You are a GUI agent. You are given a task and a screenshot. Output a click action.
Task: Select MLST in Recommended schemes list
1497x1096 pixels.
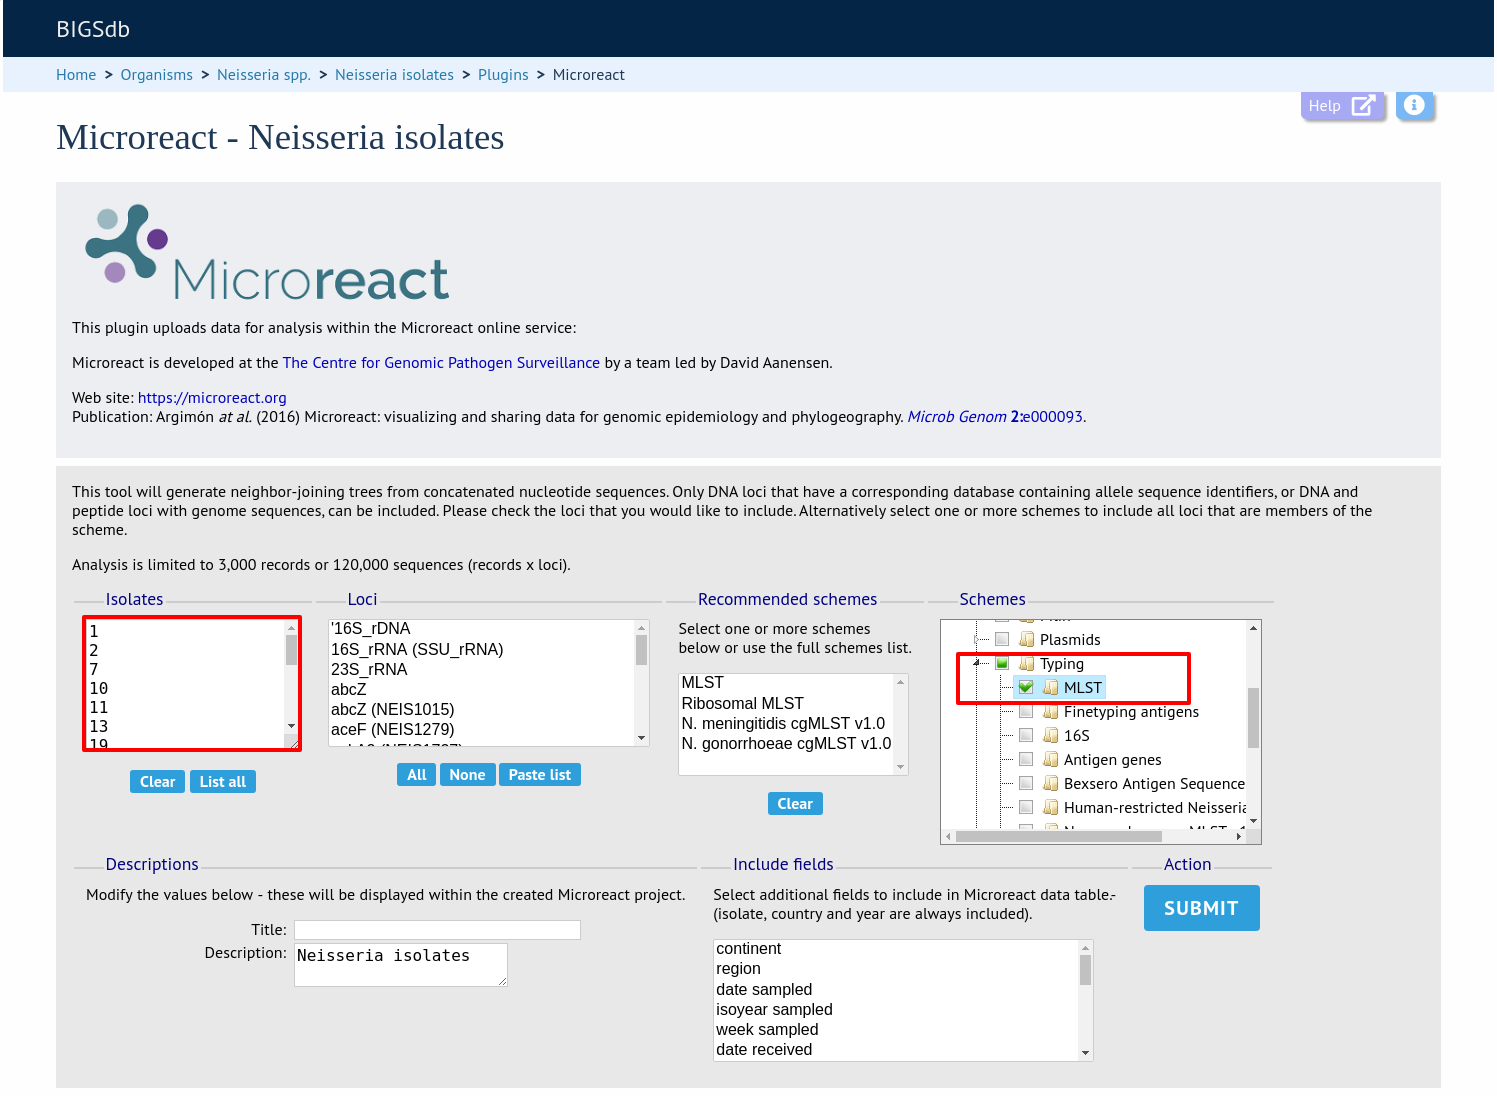(786, 683)
